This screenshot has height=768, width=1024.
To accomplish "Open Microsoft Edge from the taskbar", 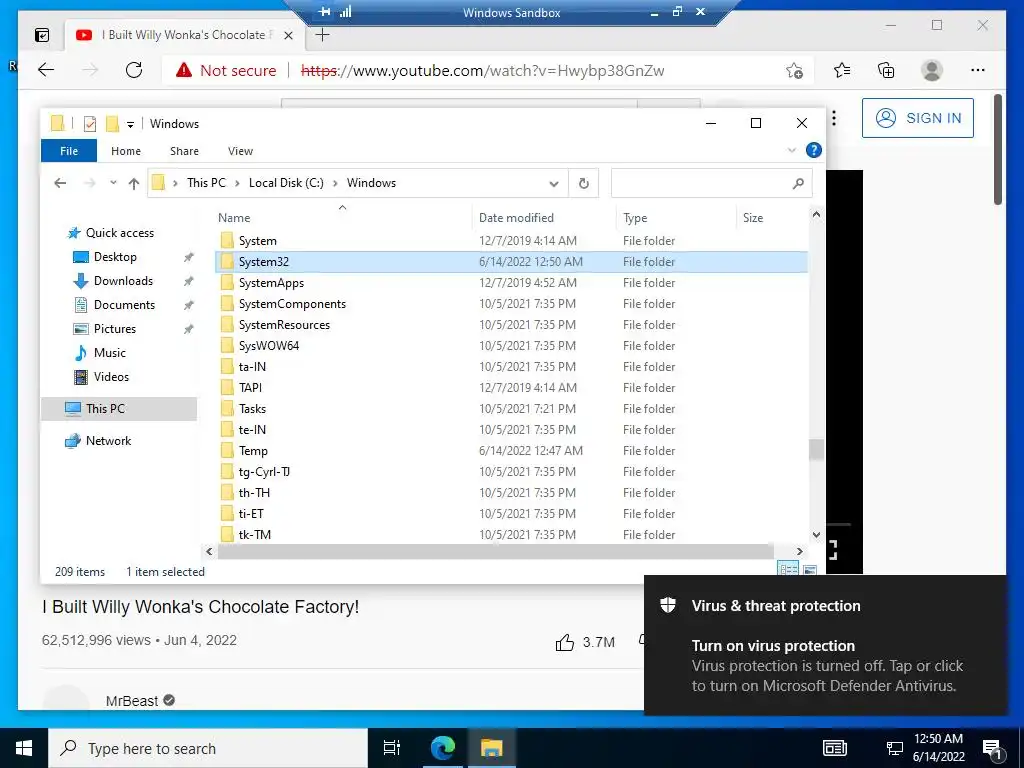I will tap(442, 748).
